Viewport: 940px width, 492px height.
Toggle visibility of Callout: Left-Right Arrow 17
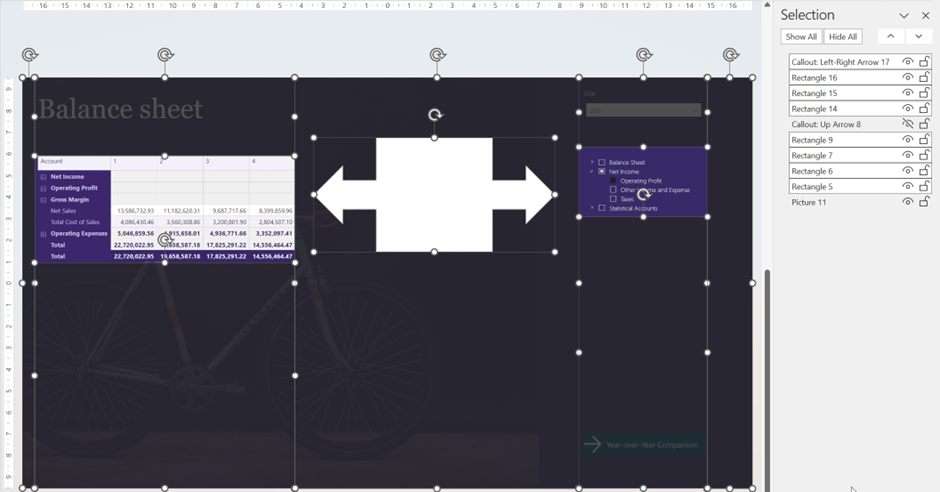(x=908, y=62)
